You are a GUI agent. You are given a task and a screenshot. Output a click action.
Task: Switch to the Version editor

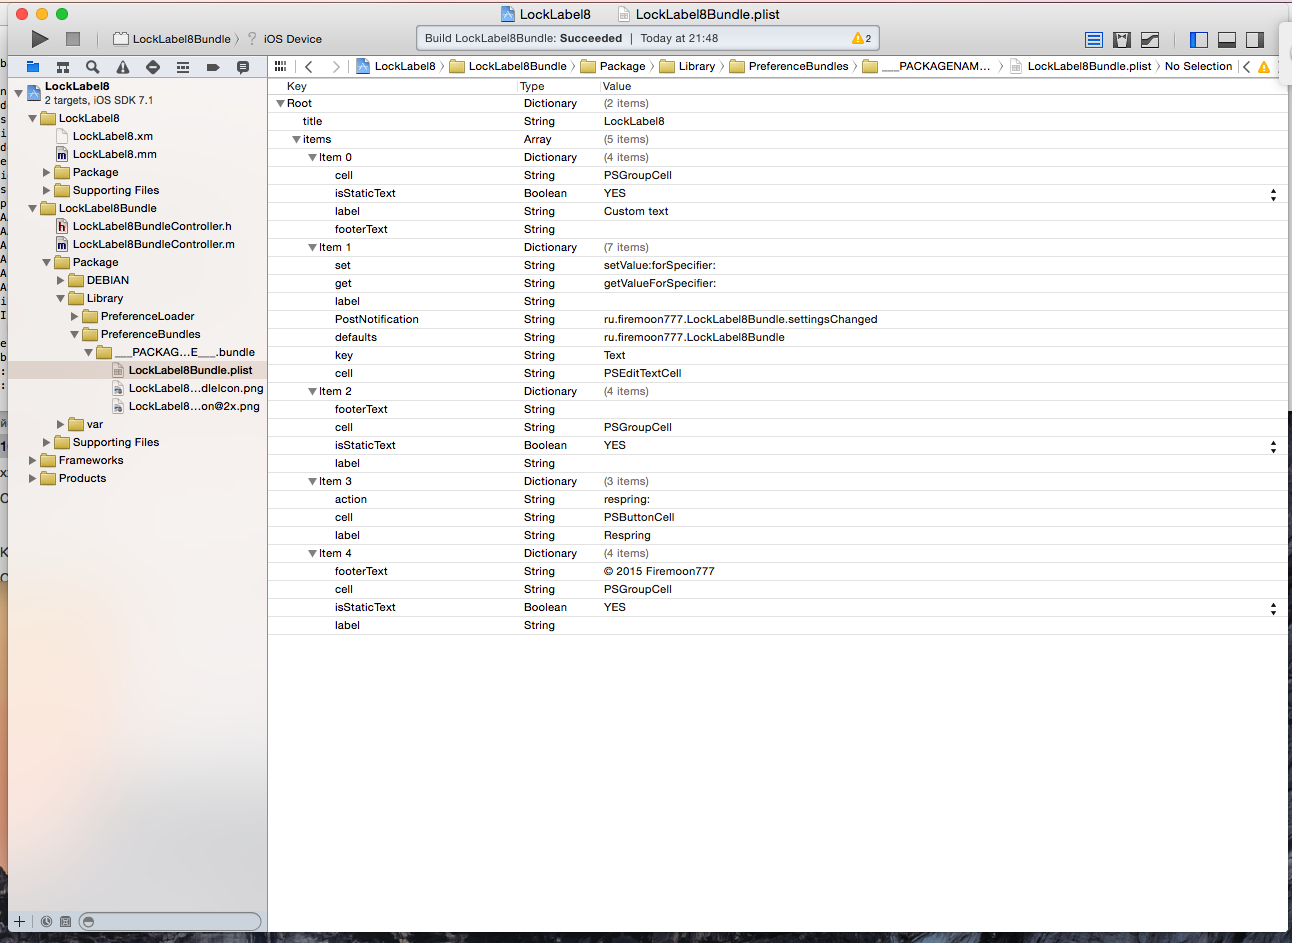[x=1150, y=40]
